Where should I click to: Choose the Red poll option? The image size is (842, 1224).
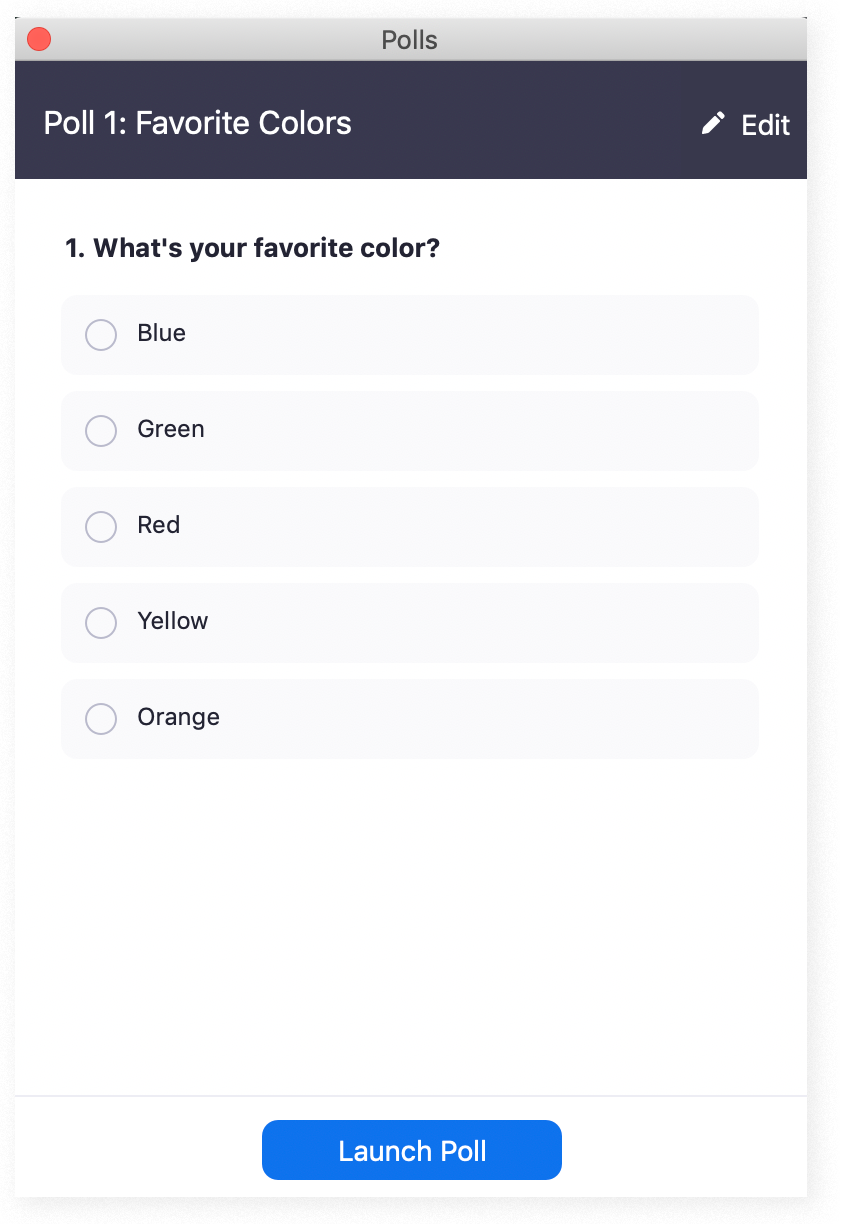pyautogui.click(x=100, y=527)
